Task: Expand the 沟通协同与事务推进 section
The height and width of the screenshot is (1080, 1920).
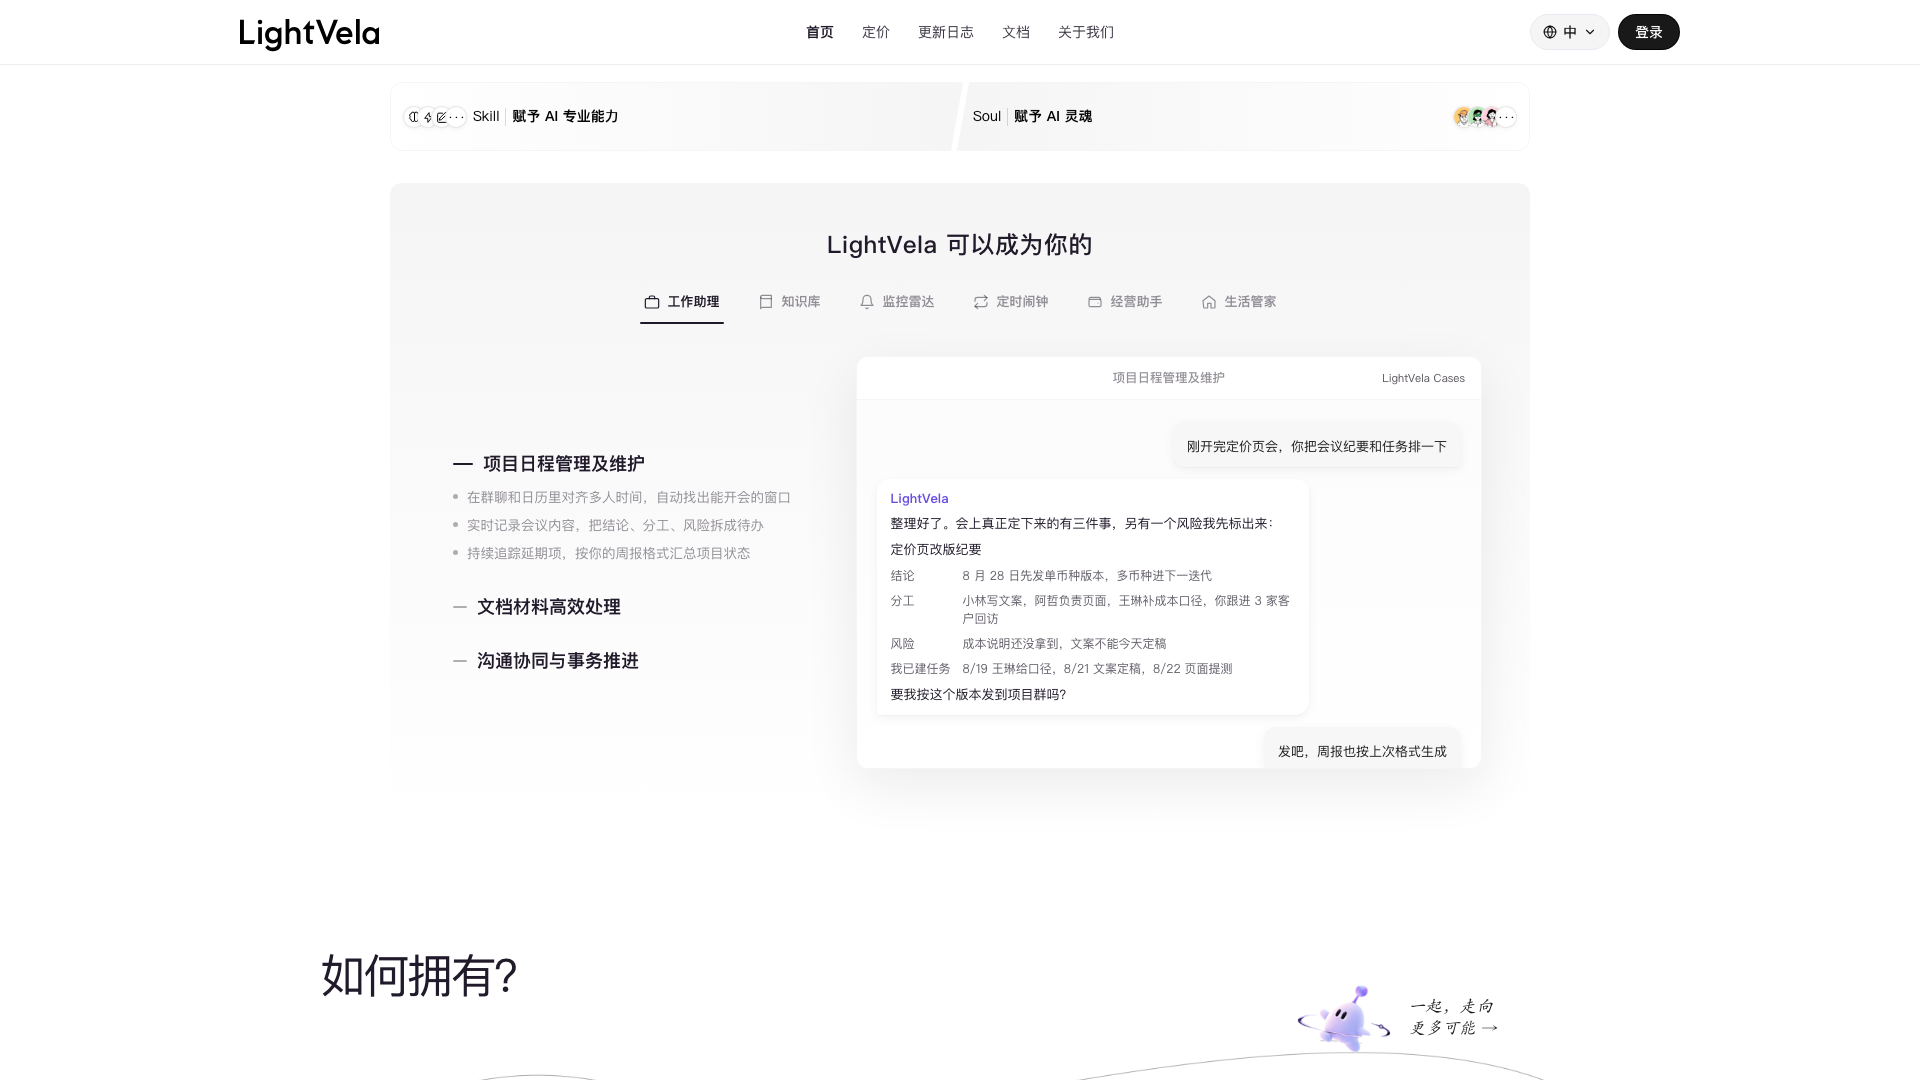Action: (x=546, y=661)
